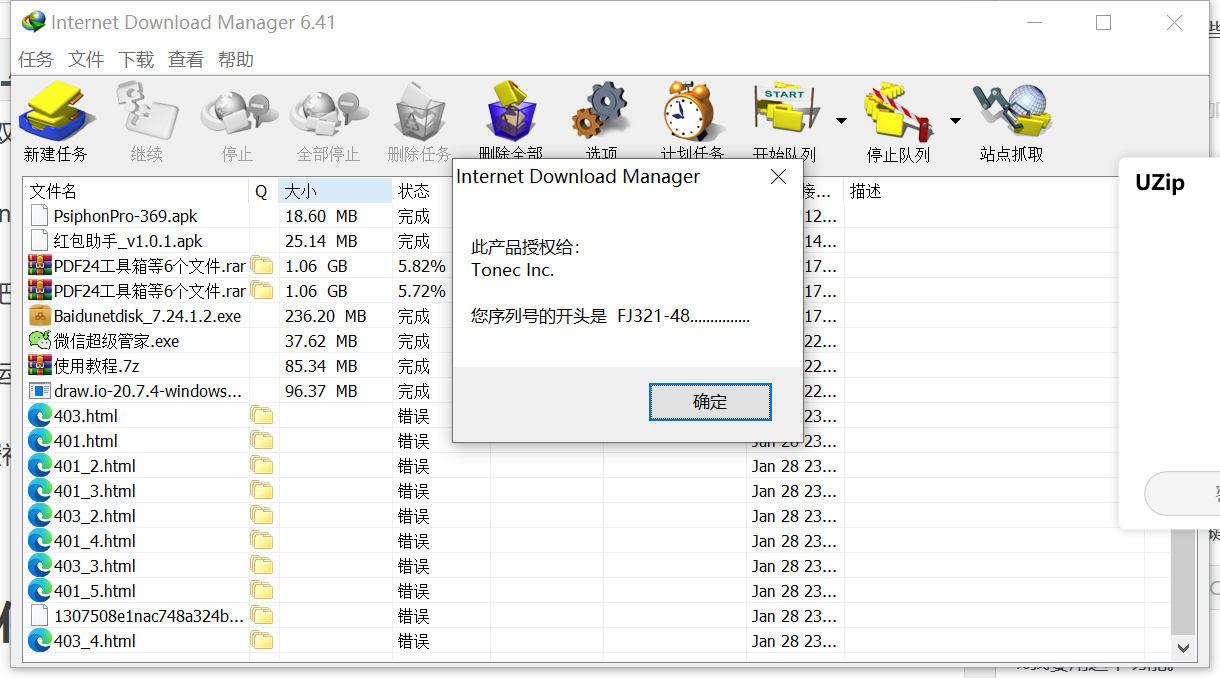Open the 帮助 menu

point(236,60)
